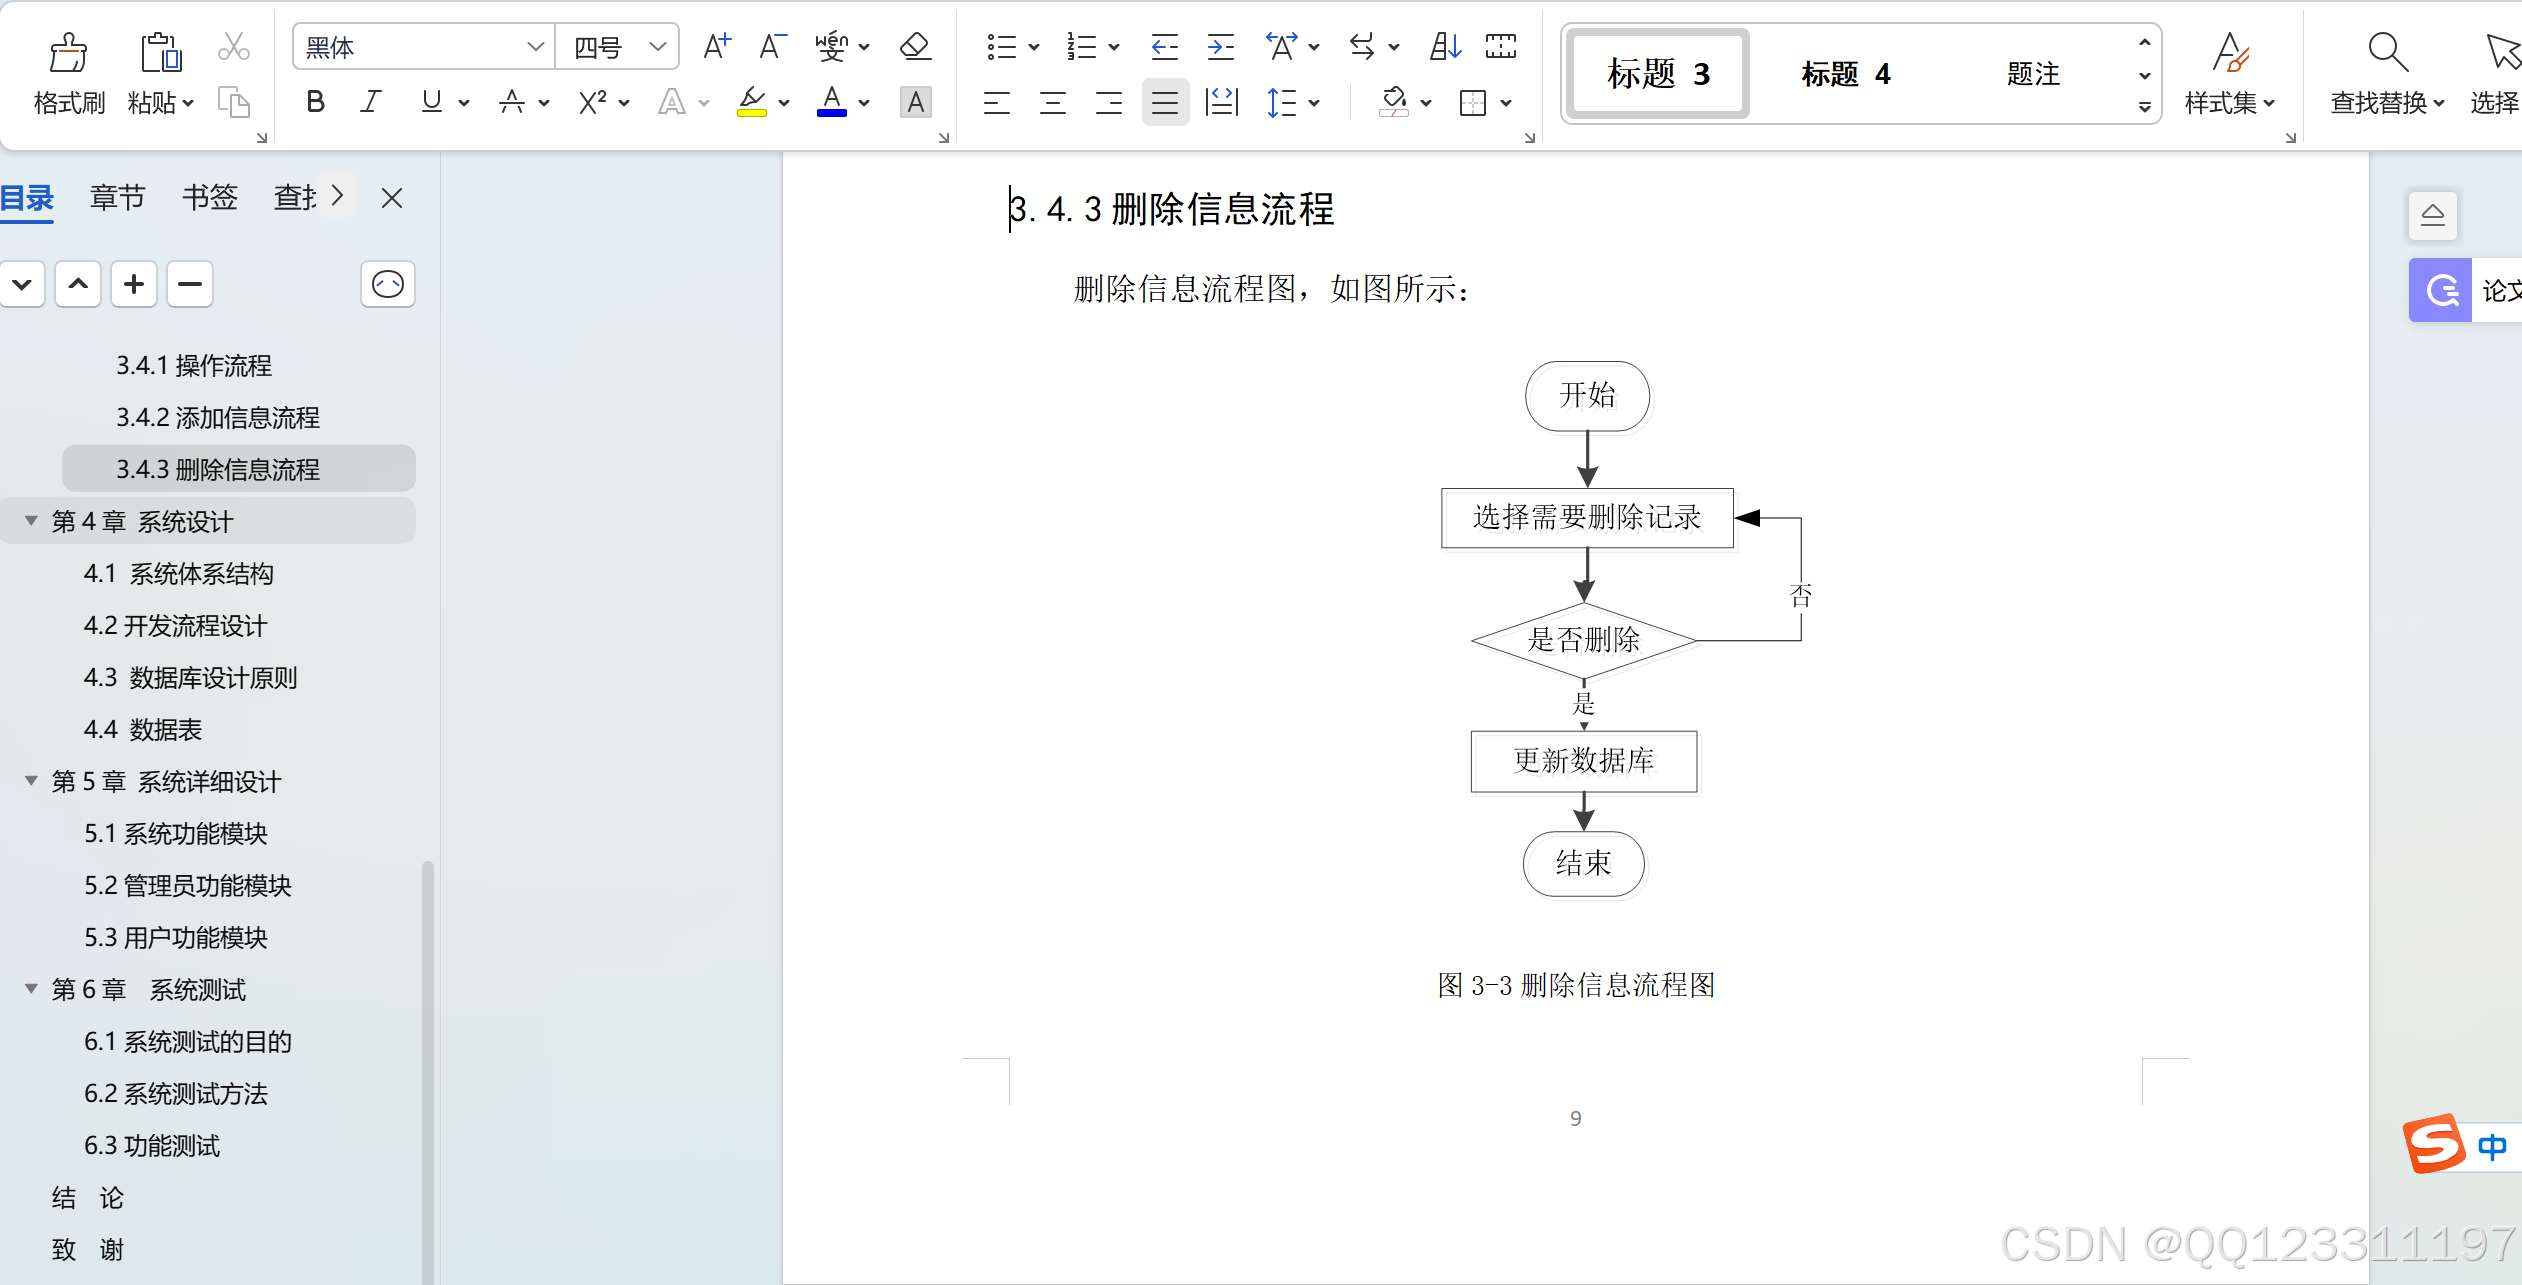Align text left
Viewport: 2522px width, 1285px height.
tap(997, 102)
